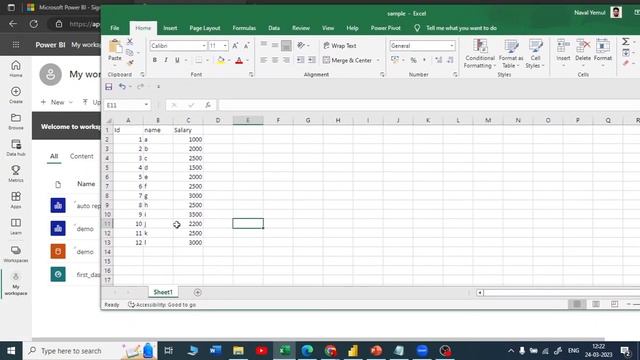Click Insert cells icon

[x=563, y=45]
